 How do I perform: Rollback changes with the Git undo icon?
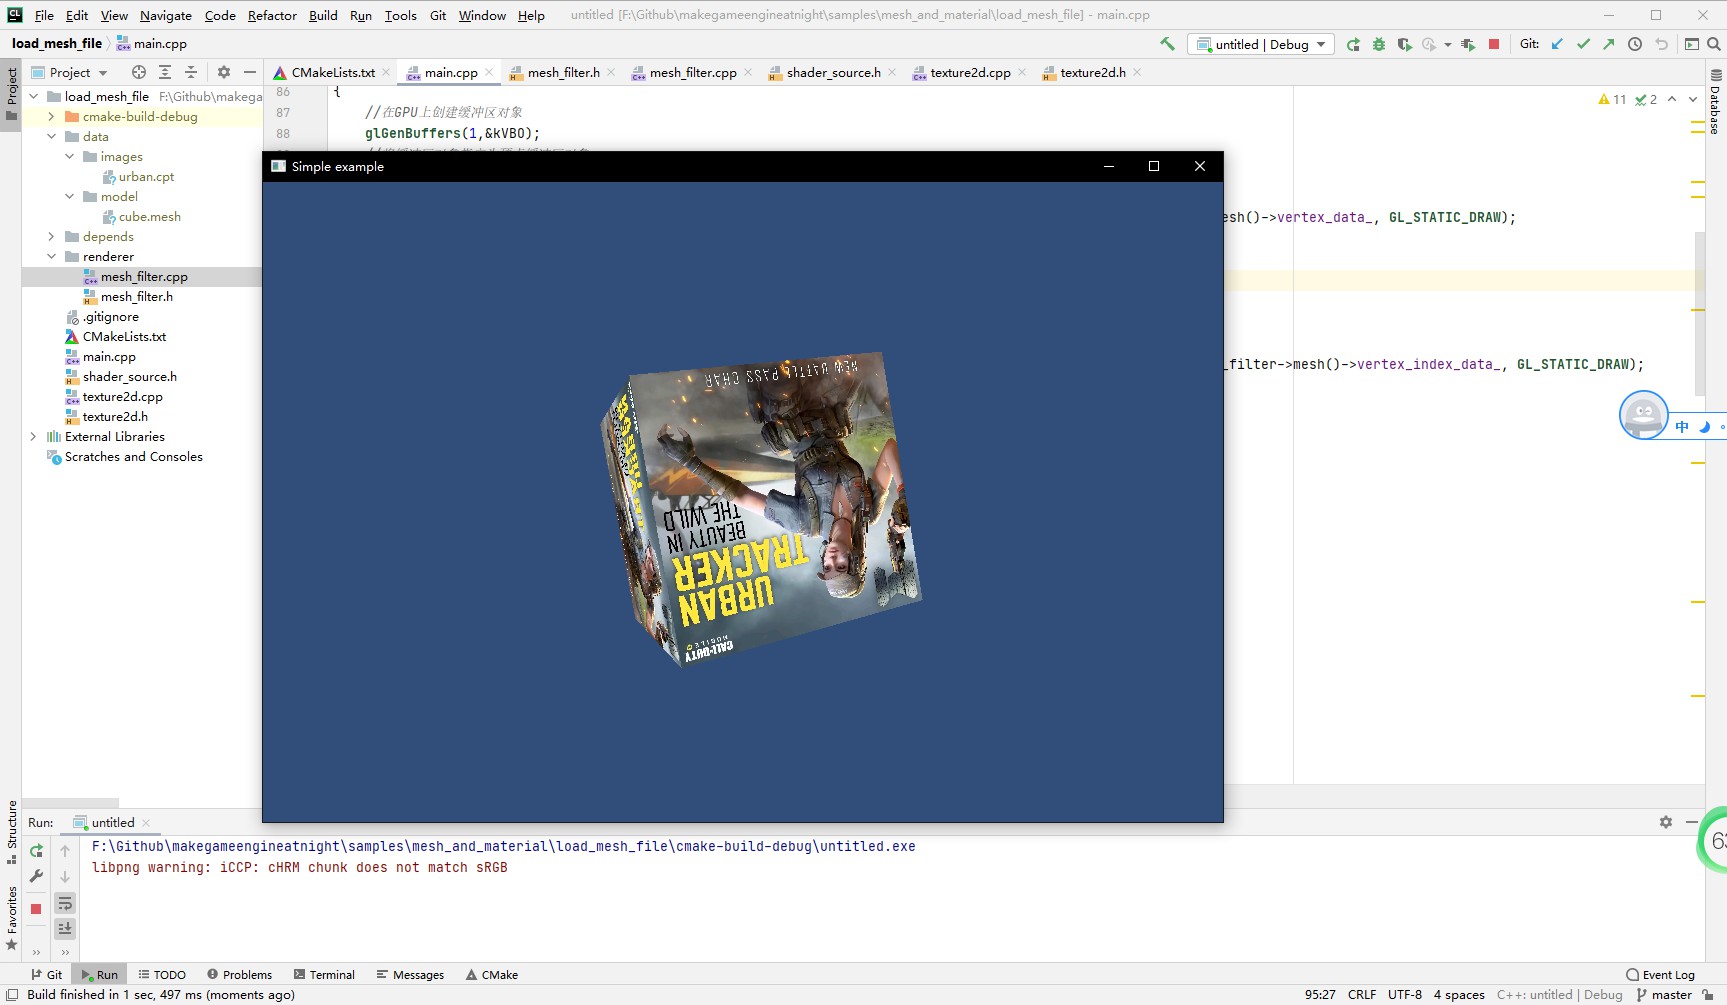tap(1661, 44)
